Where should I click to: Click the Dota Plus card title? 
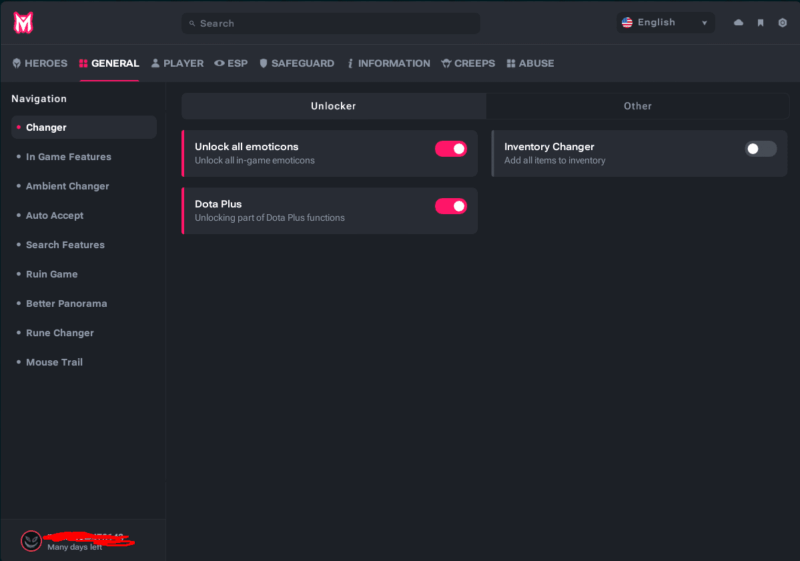[218, 204]
